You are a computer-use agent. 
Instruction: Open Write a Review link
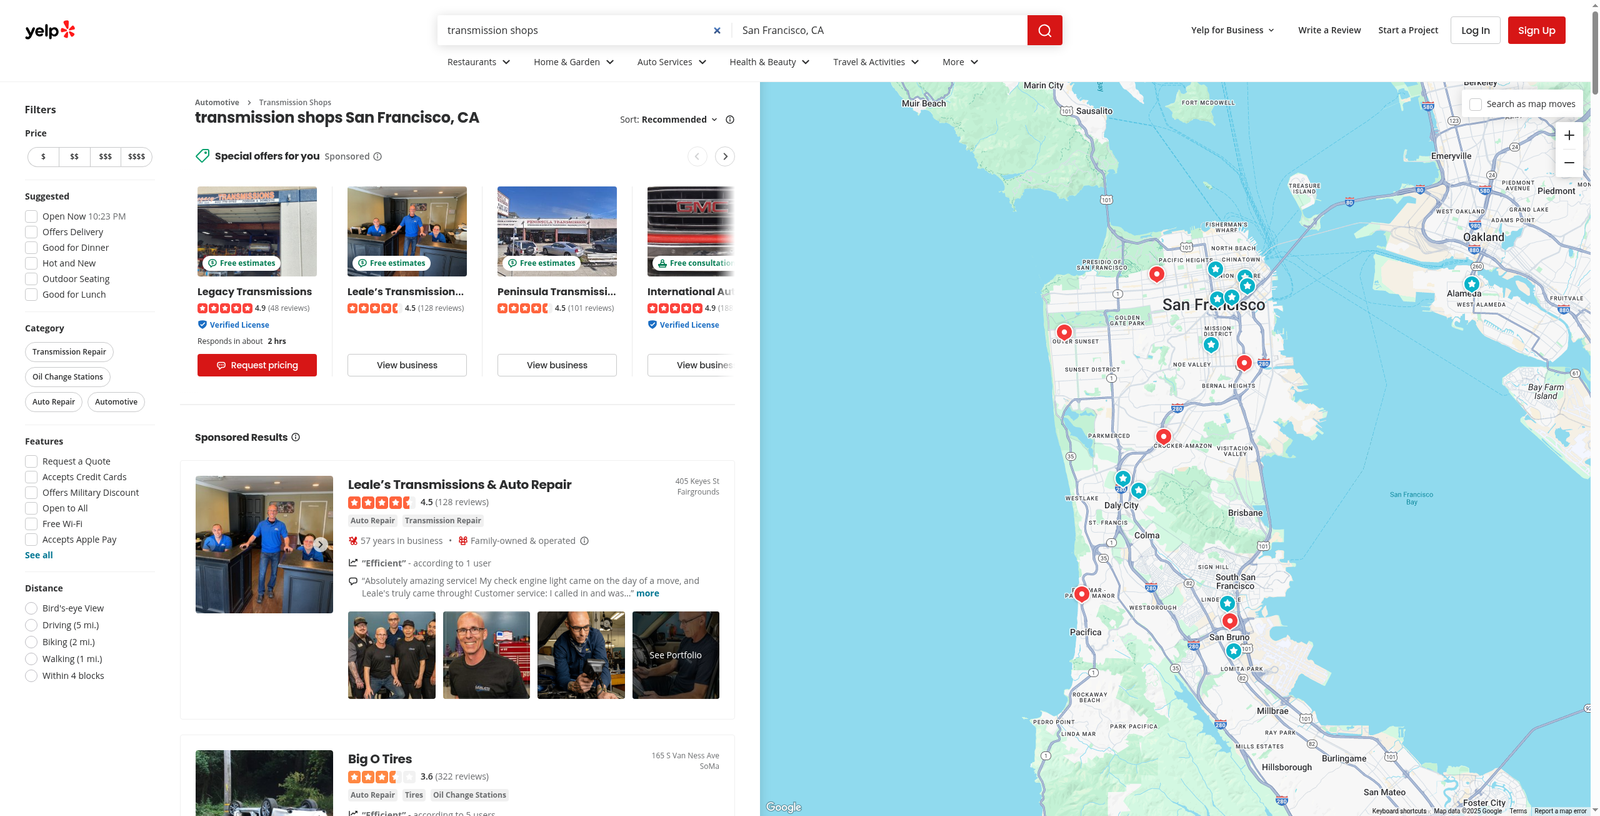1329,30
